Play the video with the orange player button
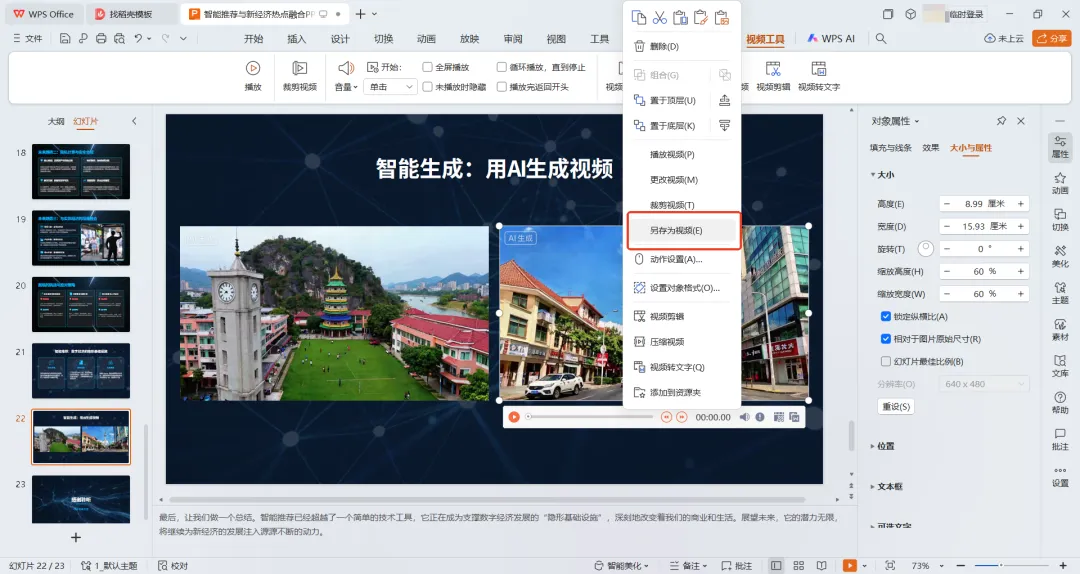1080x574 pixels. pos(514,417)
